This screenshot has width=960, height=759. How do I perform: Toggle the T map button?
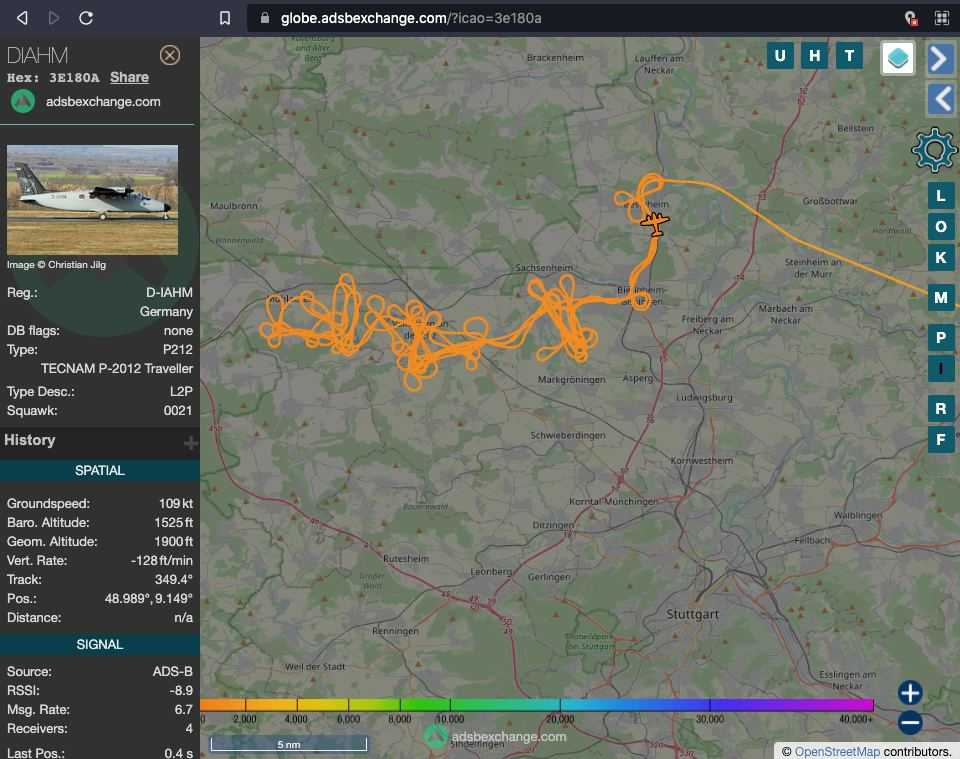pyautogui.click(x=849, y=56)
